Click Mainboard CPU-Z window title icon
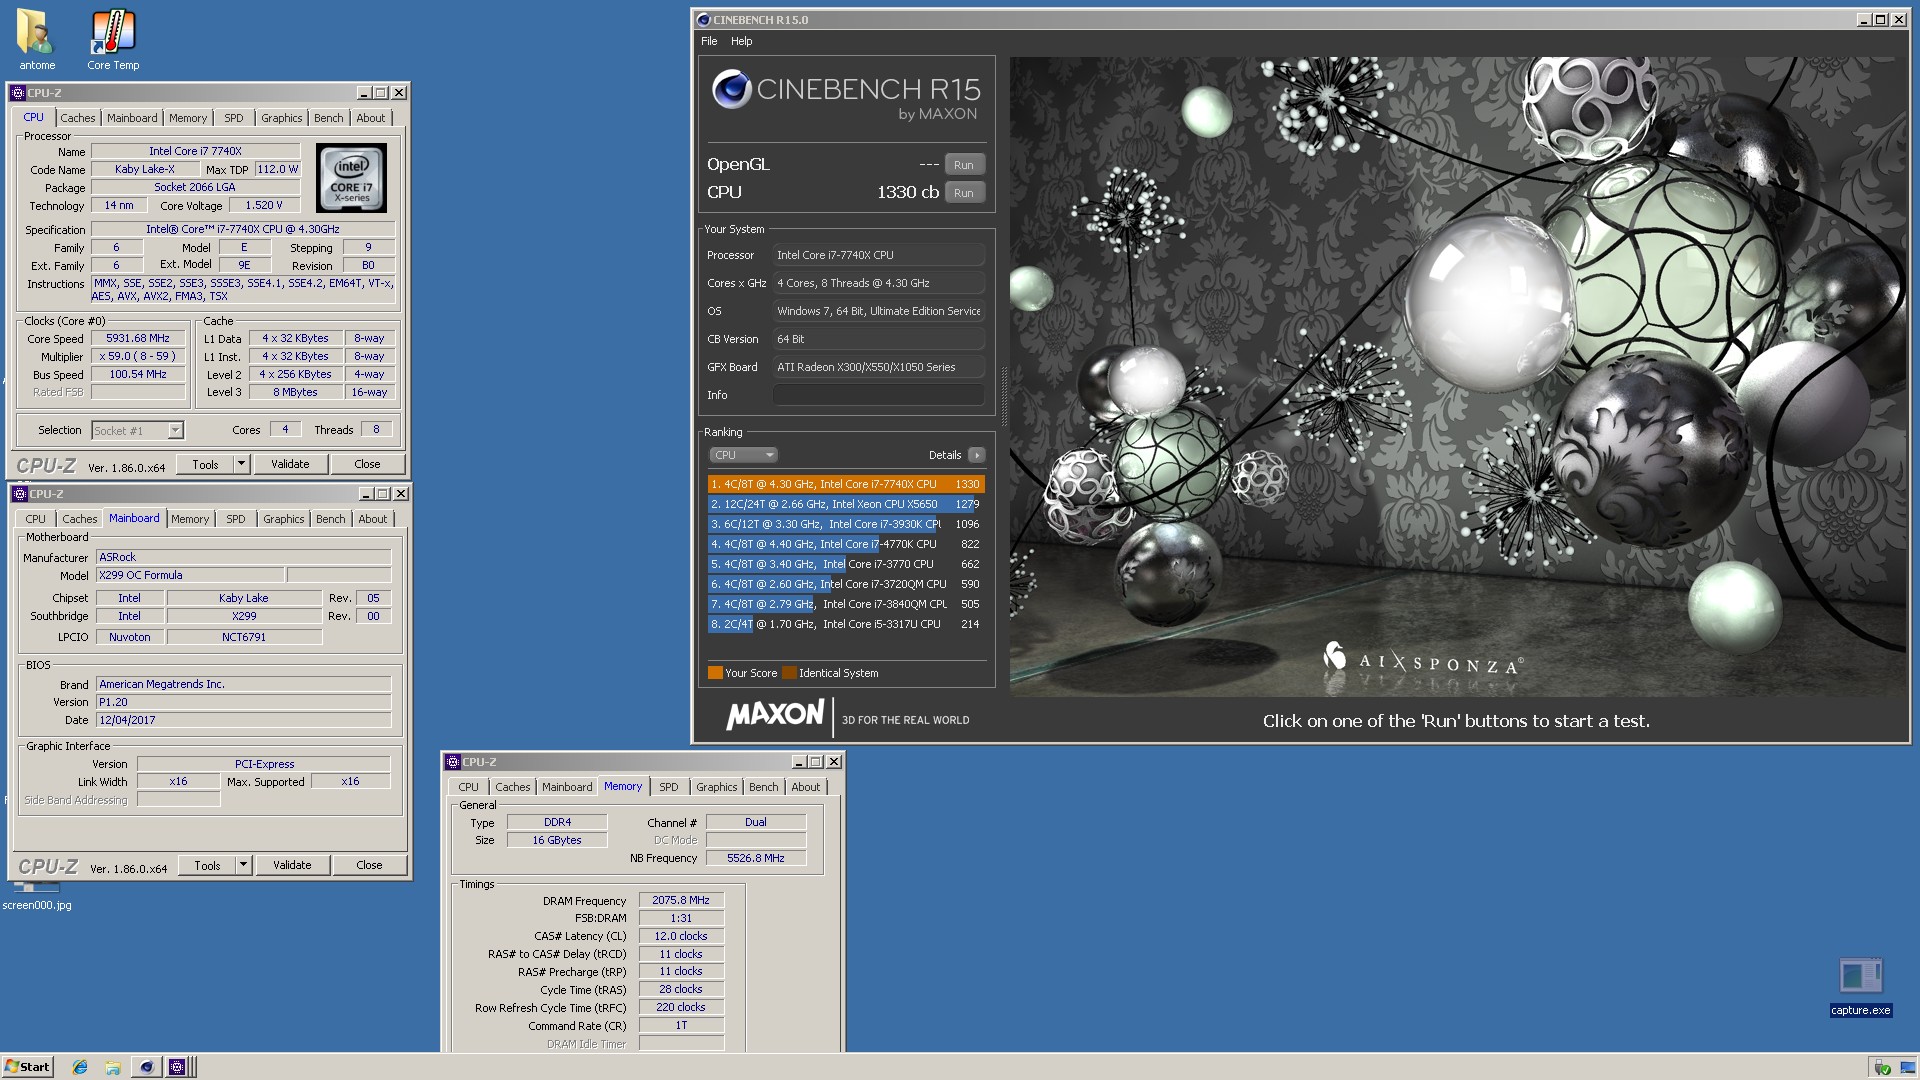1920x1080 pixels. (19, 494)
